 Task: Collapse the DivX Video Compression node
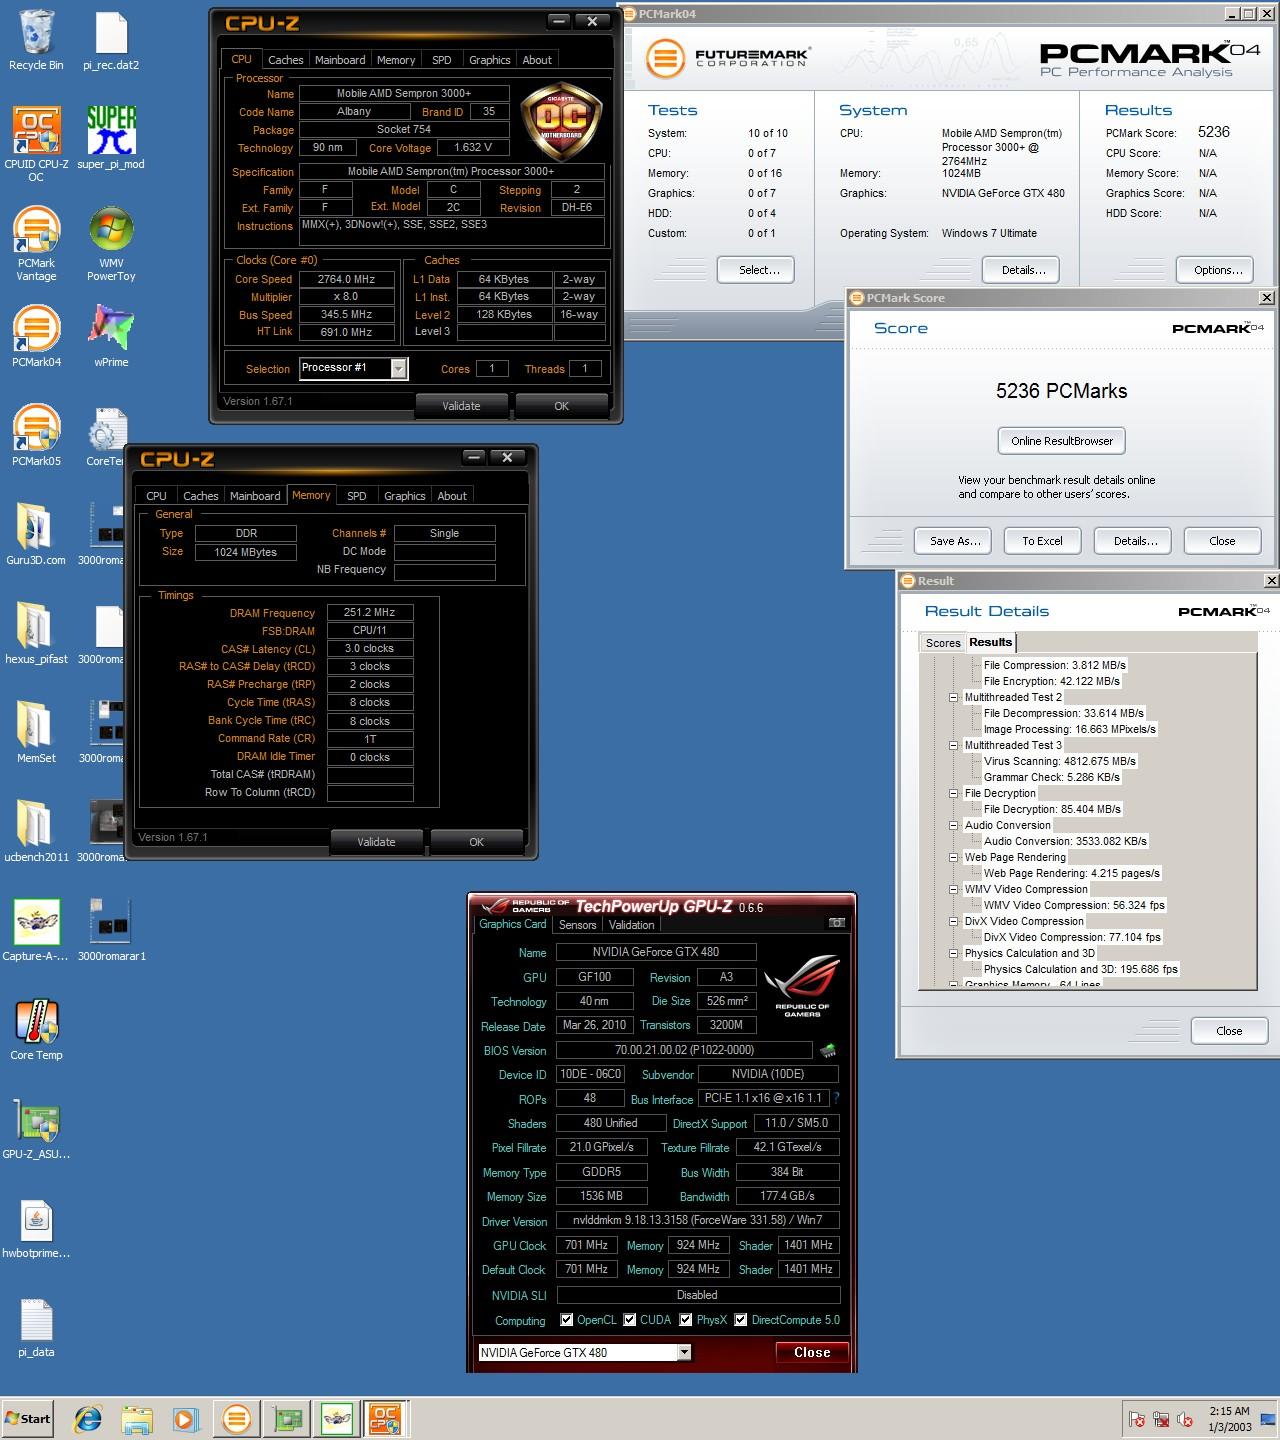point(954,921)
